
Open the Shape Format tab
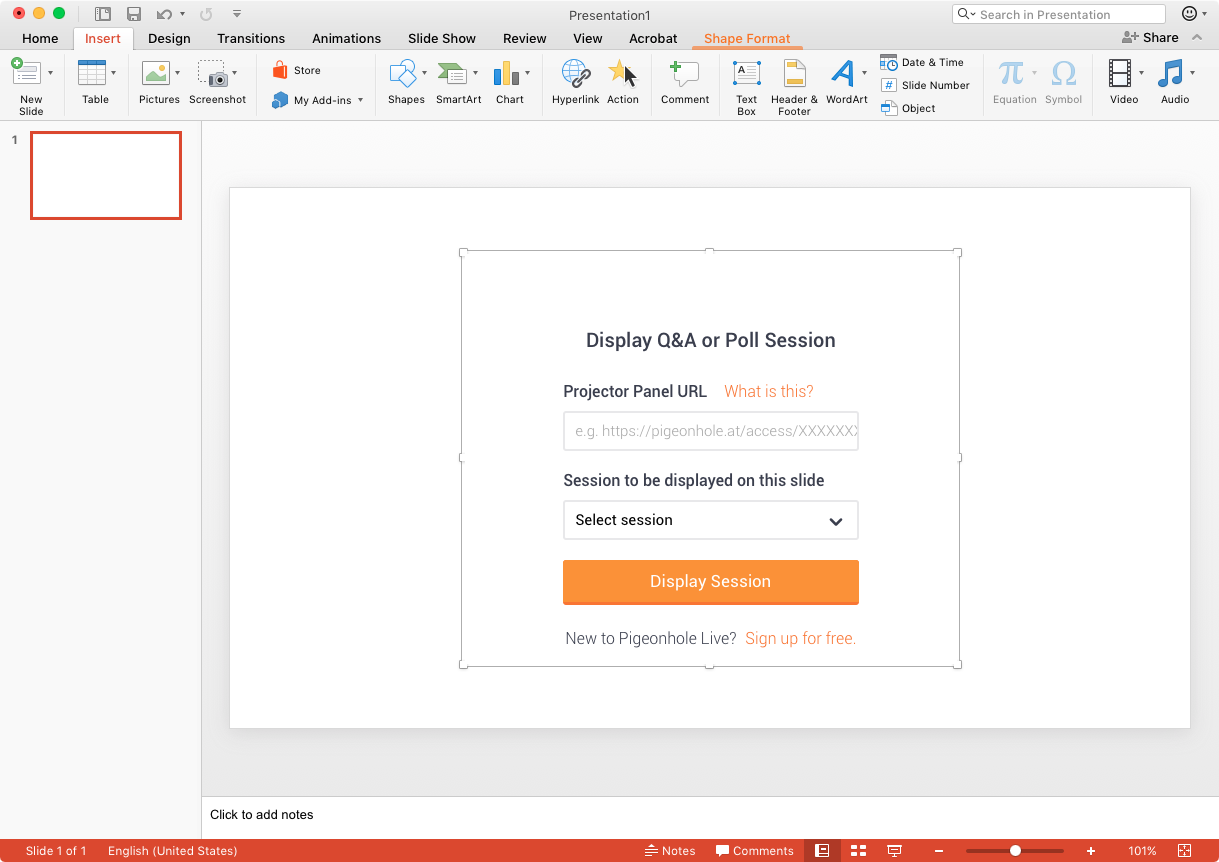pos(747,39)
